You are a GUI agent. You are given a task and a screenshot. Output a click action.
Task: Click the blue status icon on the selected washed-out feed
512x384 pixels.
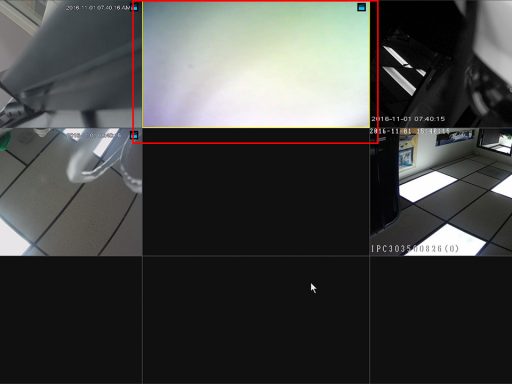pyautogui.click(x=361, y=7)
